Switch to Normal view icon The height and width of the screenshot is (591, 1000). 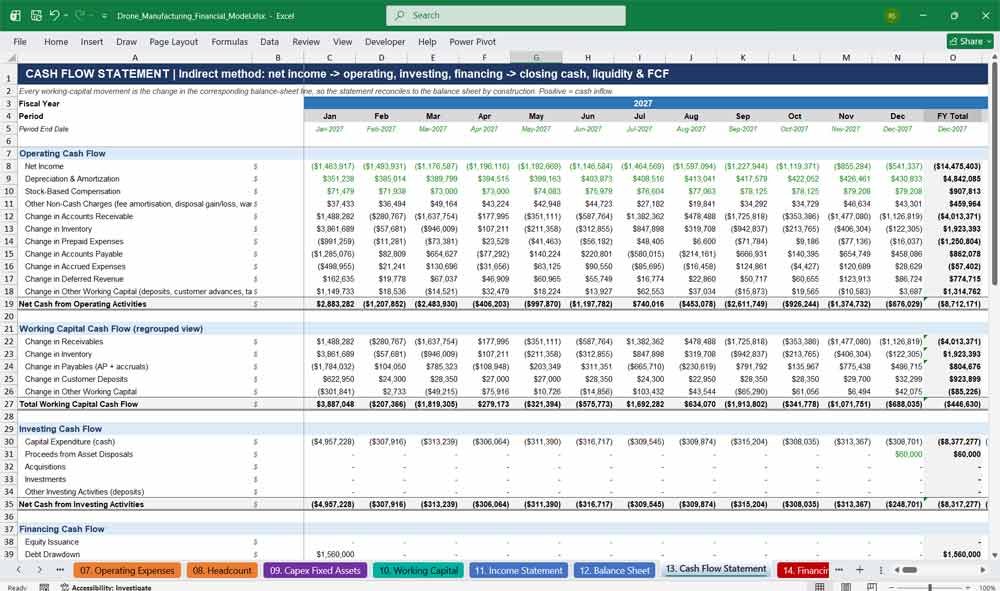[820, 587]
